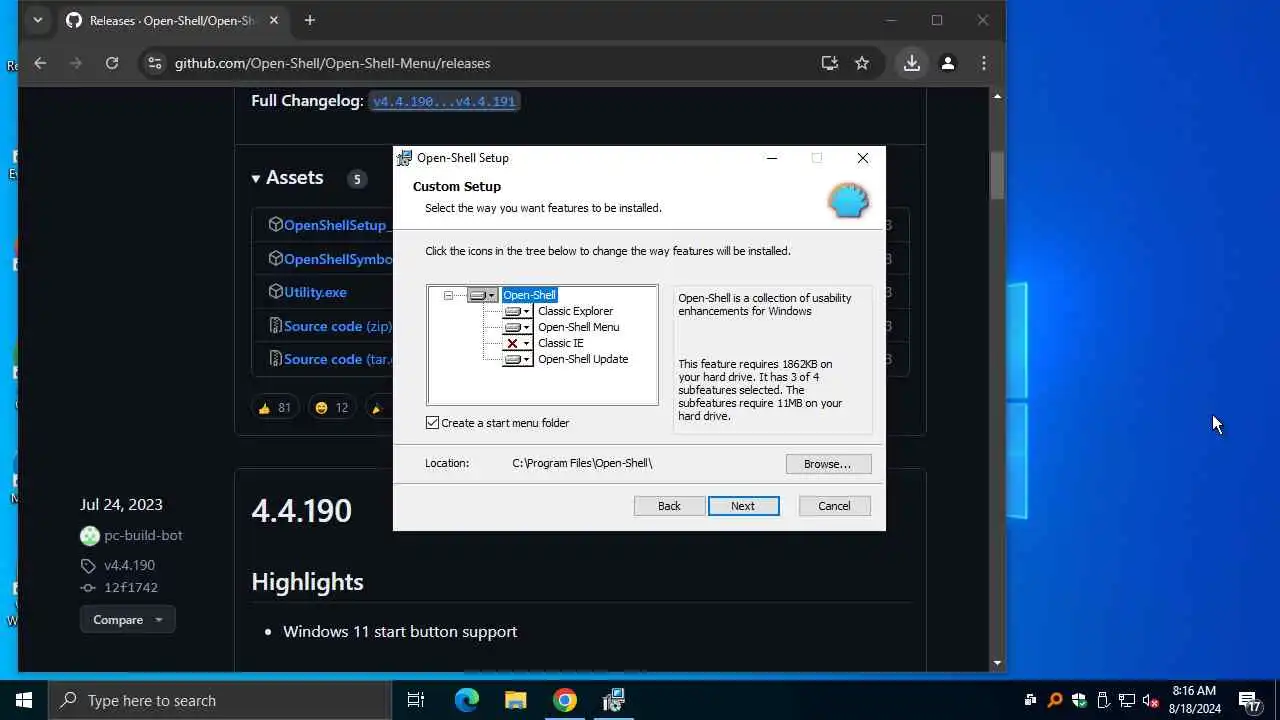Click Chrome back navigation arrow
Screen dimensions: 1280x720
click(x=40, y=63)
